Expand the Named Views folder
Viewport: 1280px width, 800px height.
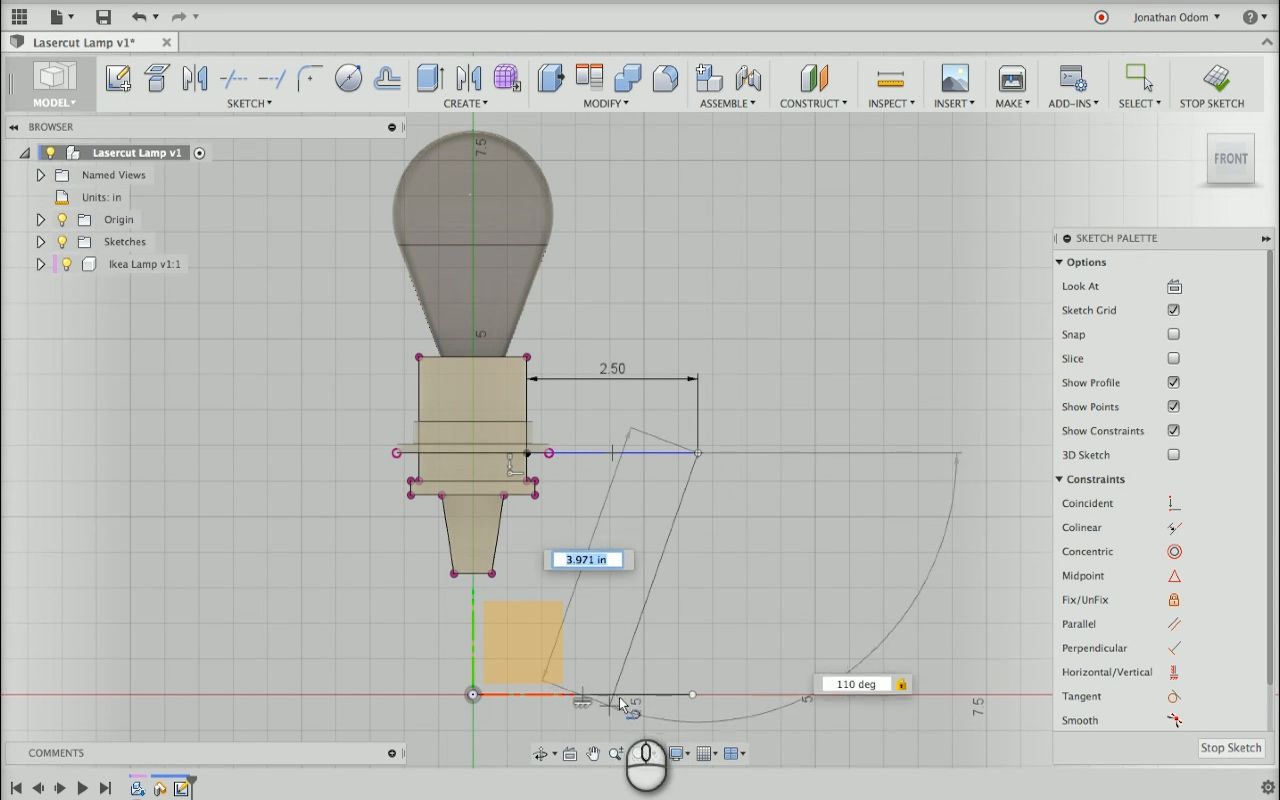tap(41, 175)
